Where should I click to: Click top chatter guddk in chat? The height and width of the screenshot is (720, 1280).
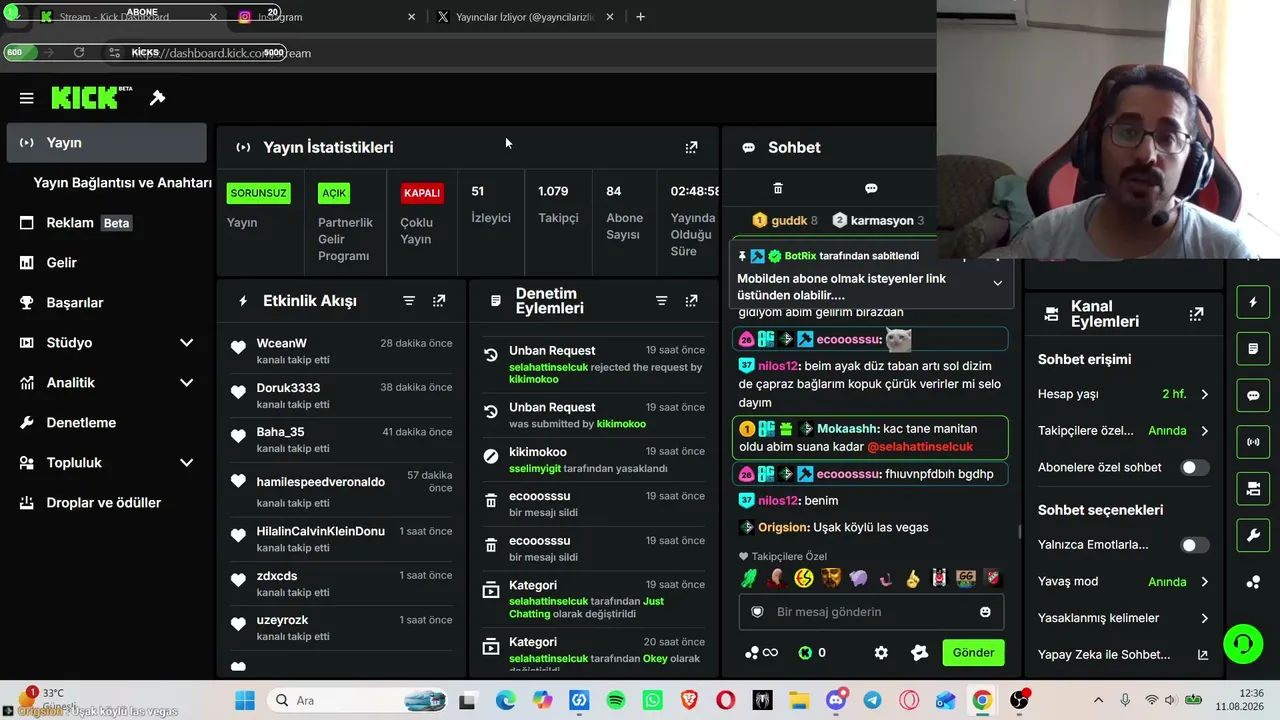click(785, 220)
